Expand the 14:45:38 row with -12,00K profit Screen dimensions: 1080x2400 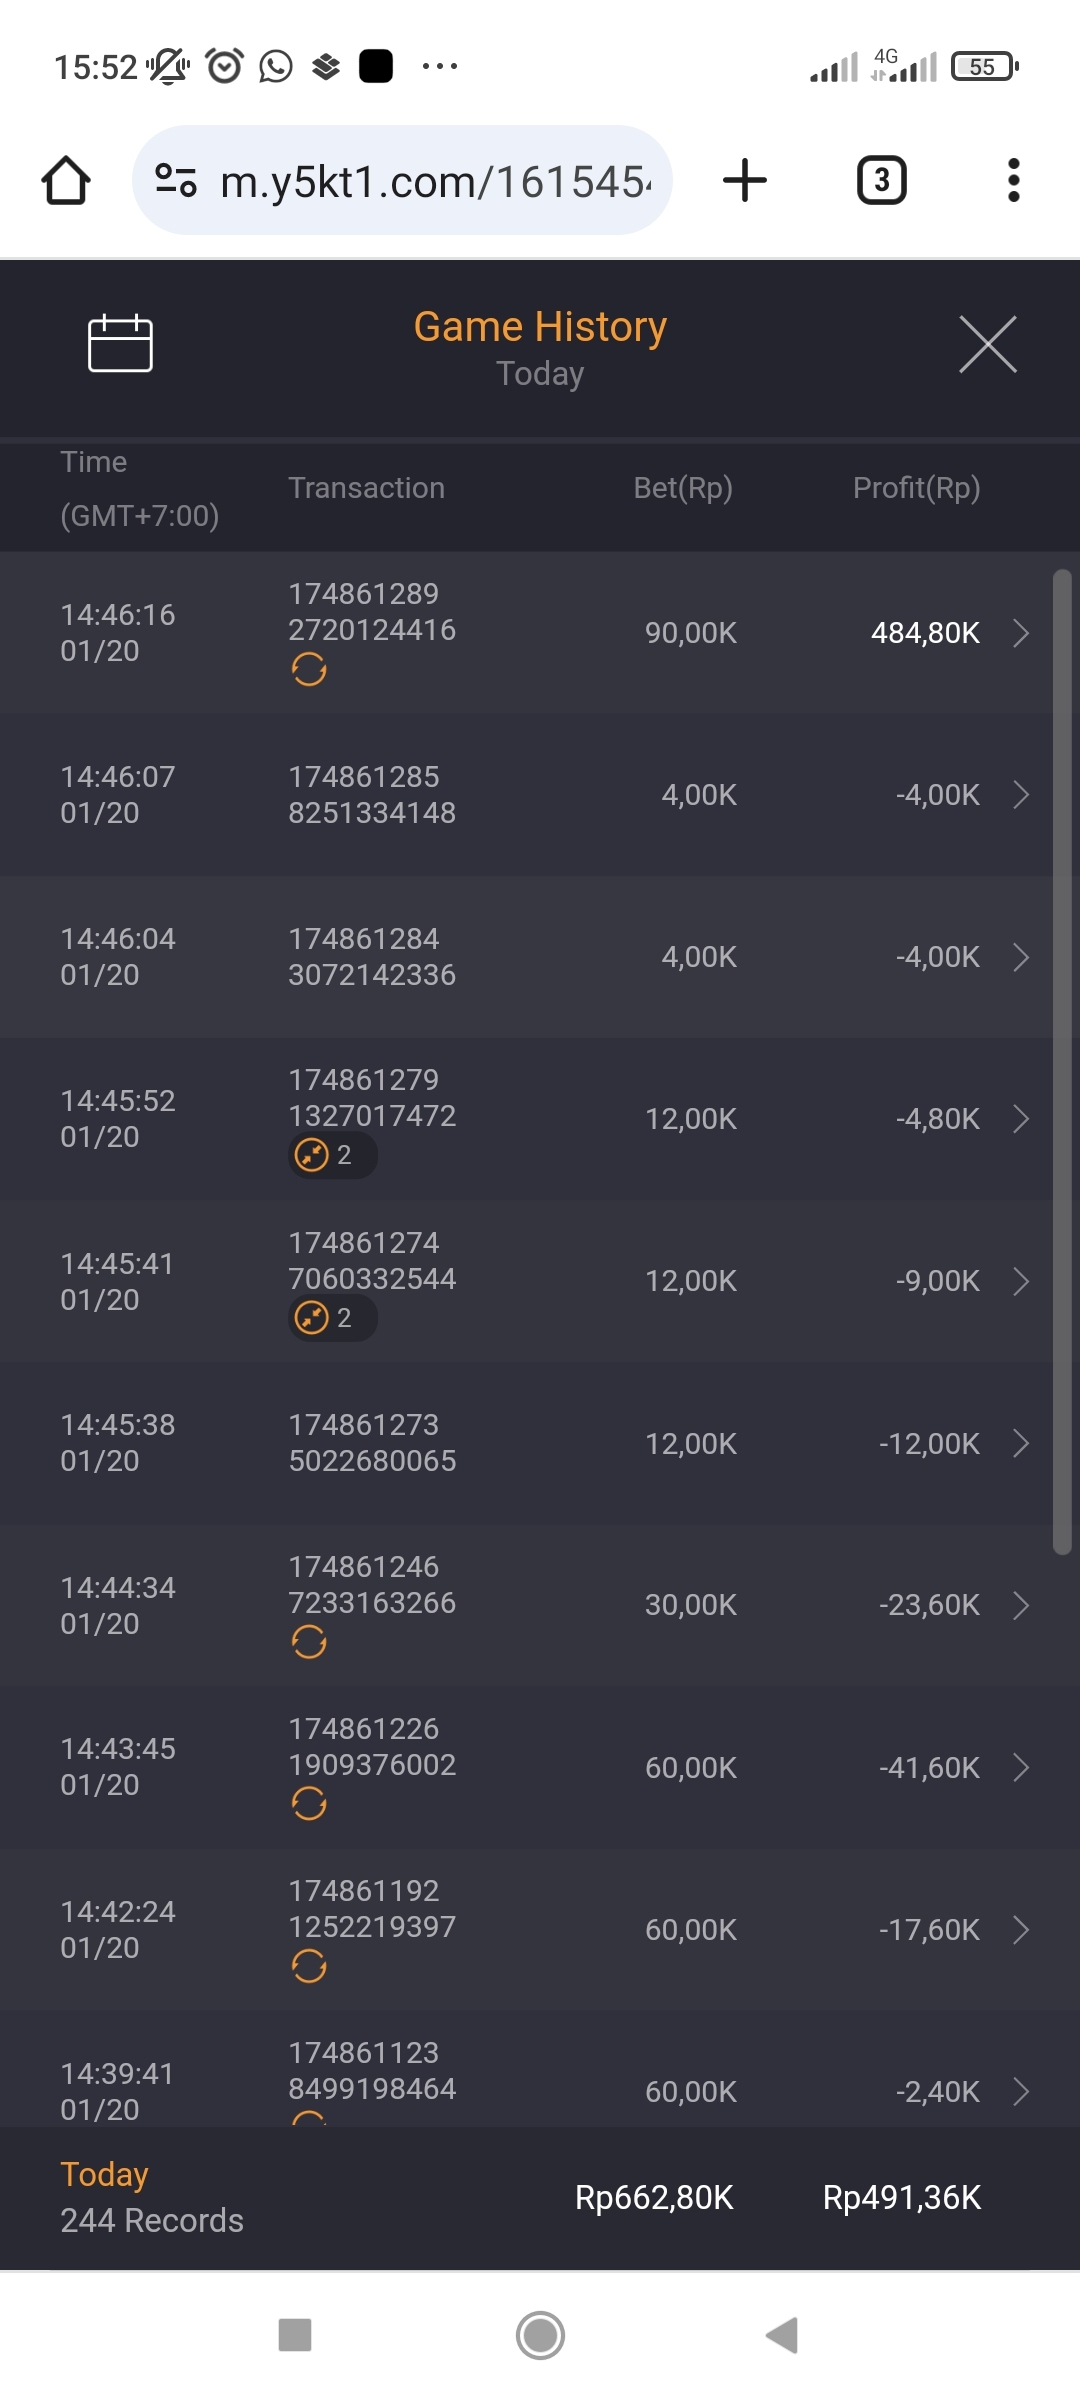coord(1020,1443)
